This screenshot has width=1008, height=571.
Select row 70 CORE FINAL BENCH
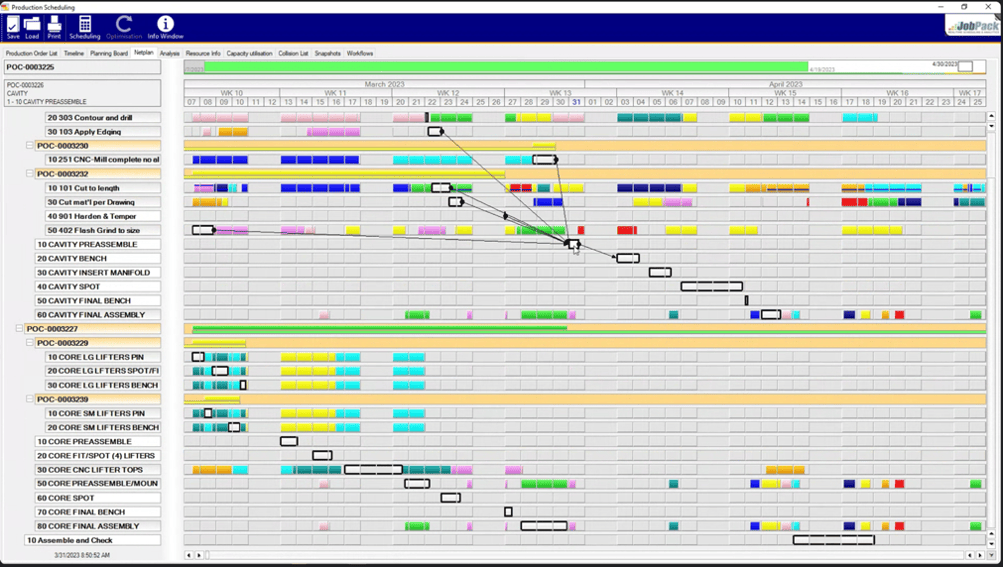[98, 512]
